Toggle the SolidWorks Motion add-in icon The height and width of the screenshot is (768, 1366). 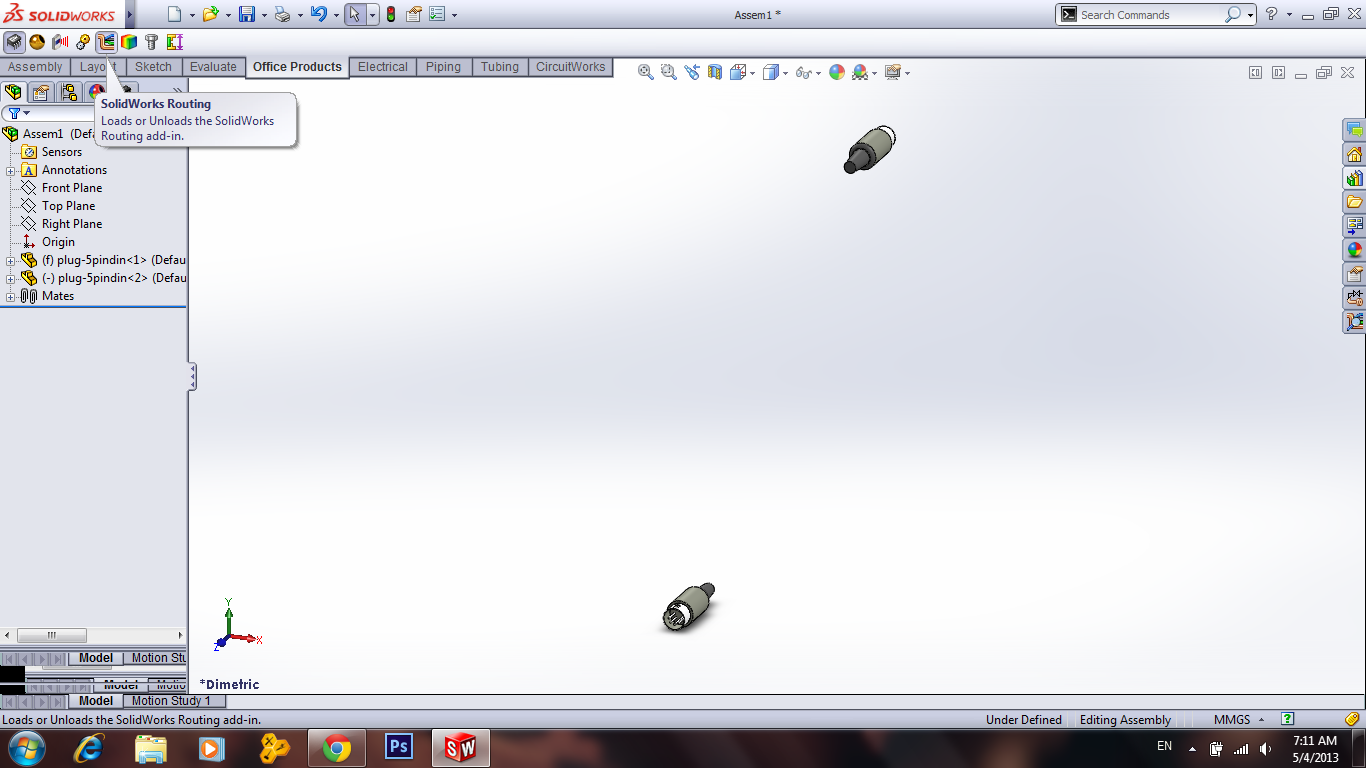83,42
